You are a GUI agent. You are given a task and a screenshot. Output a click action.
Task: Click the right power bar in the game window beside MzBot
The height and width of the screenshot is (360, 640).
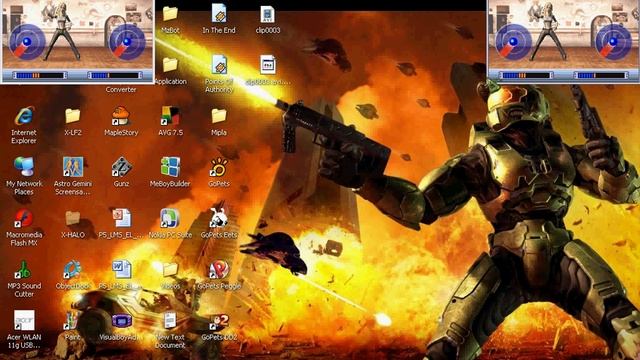[x=114, y=76]
